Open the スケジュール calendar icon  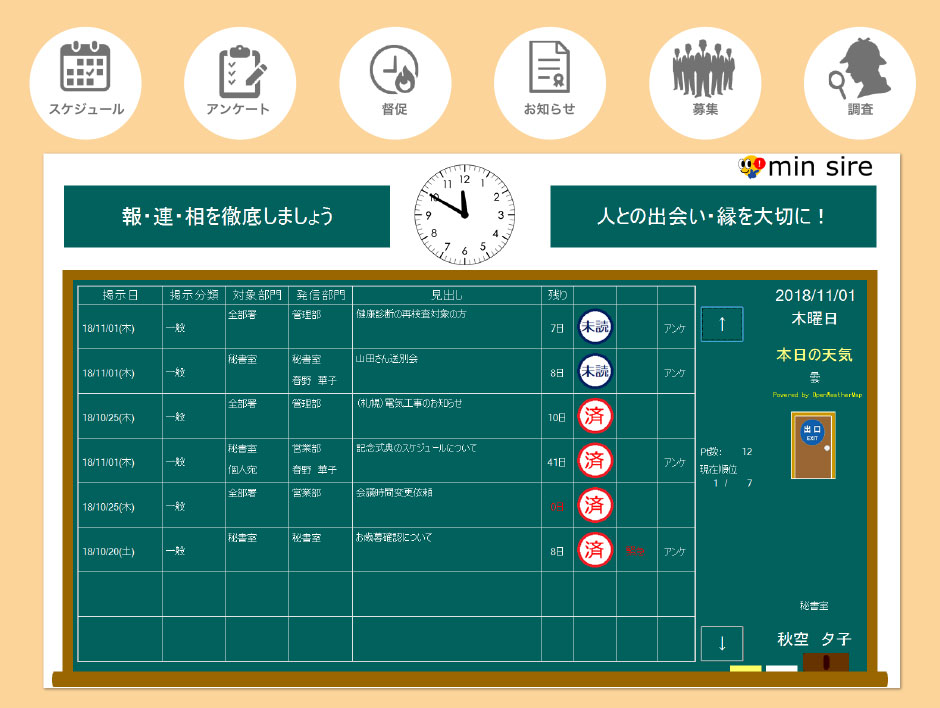86,83
